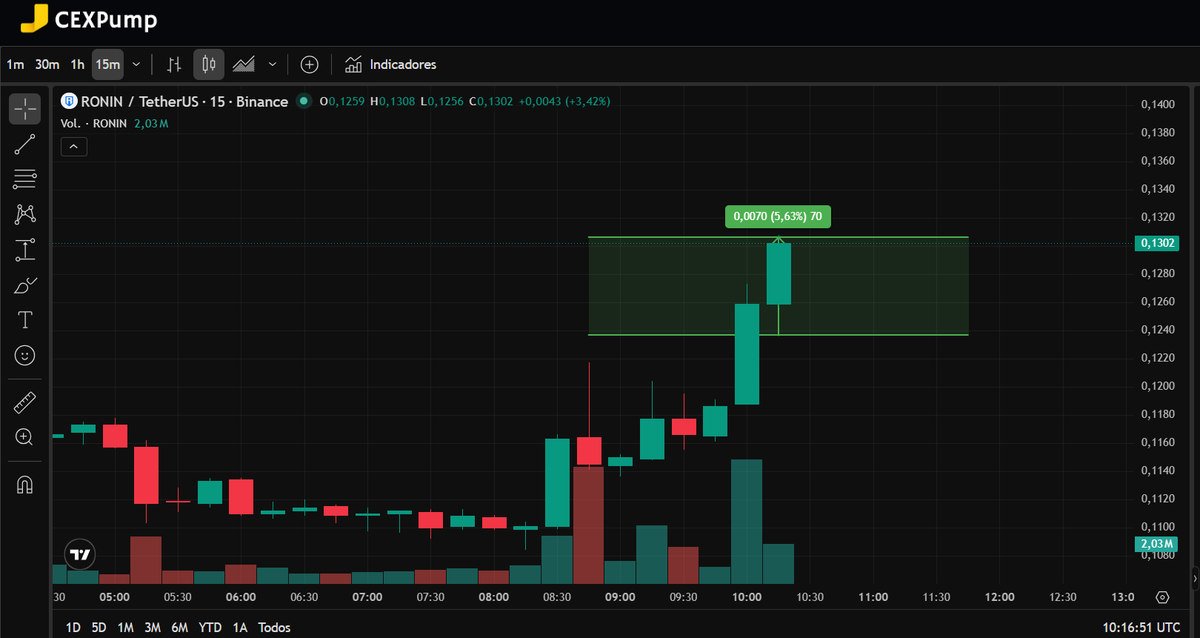The height and width of the screenshot is (638, 1200).
Task: Select the 1m interval
Action: [x=15, y=64]
